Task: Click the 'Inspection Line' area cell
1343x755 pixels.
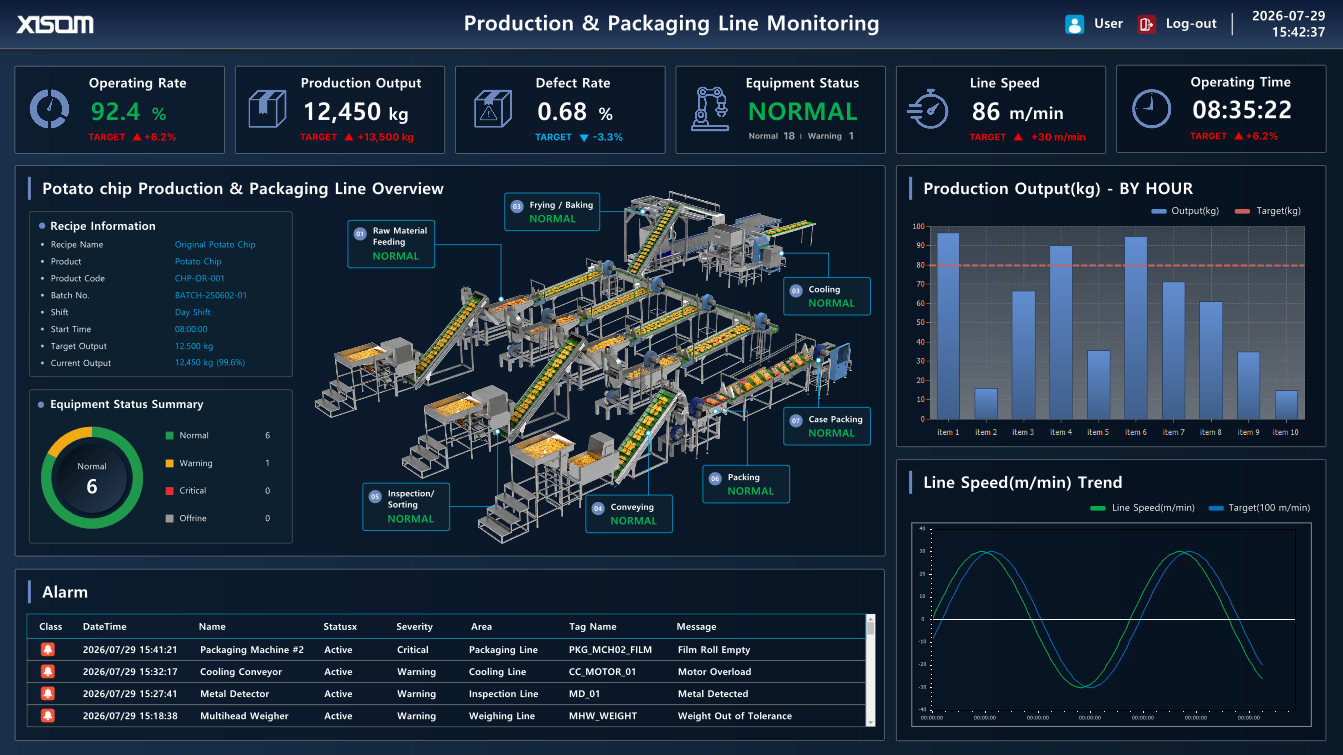Action: [504, 694]
